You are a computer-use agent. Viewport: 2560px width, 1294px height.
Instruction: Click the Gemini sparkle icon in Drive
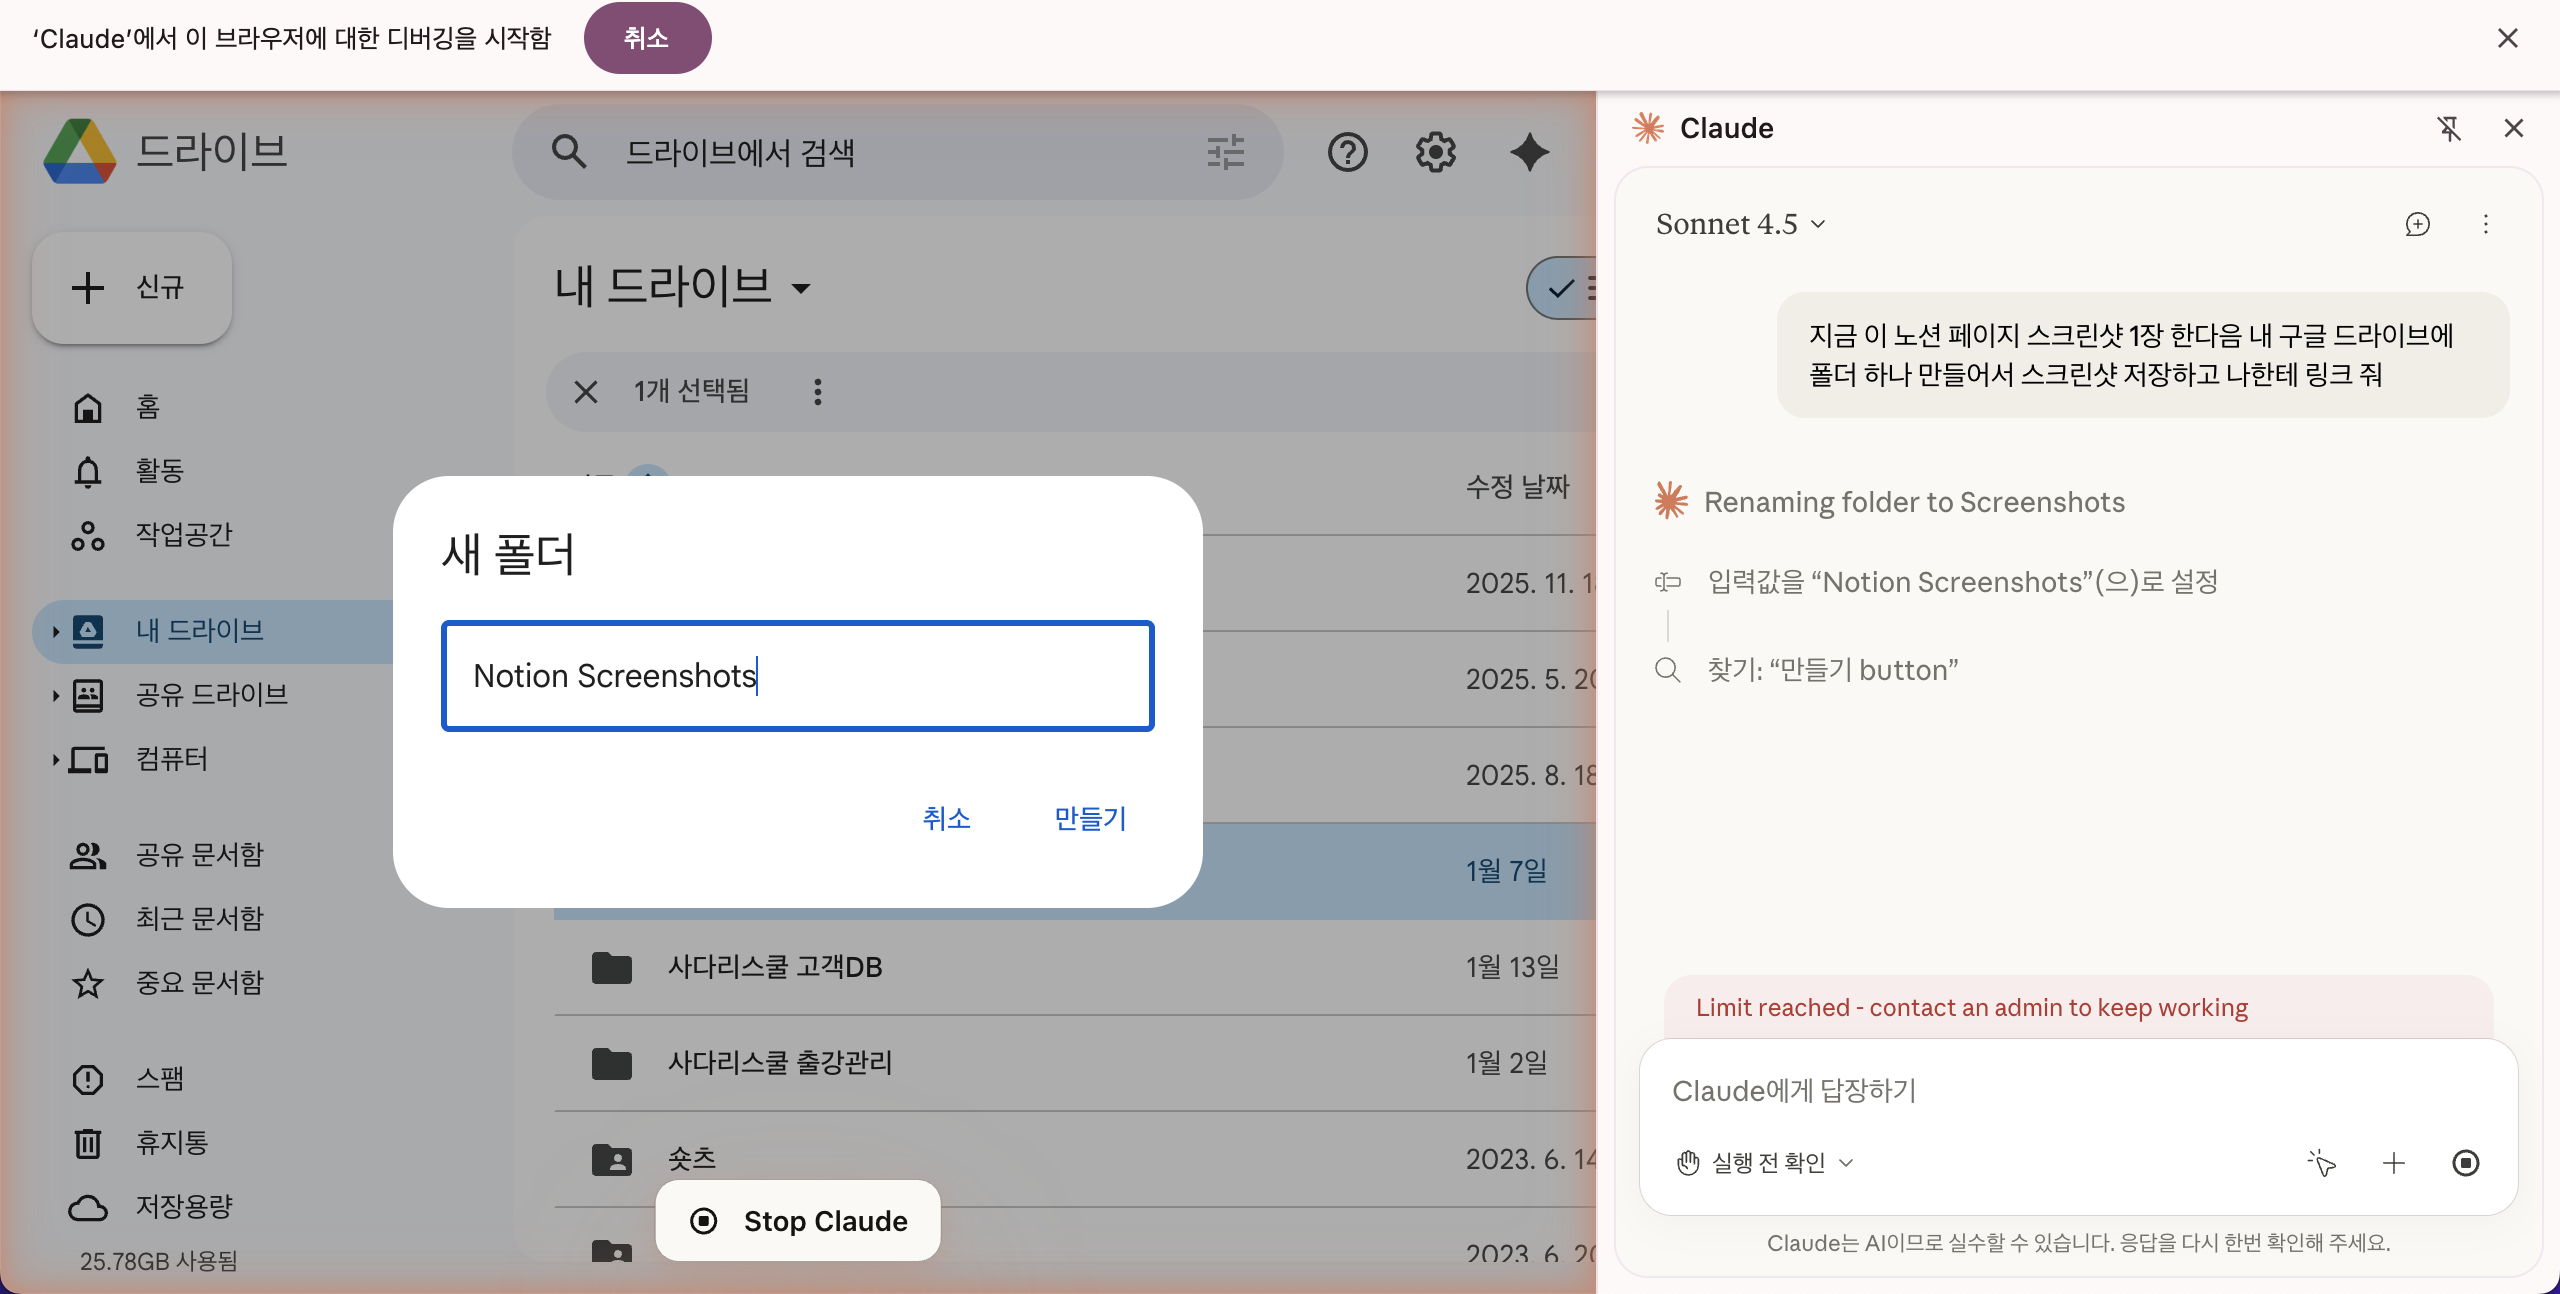click(x=1529, y=152)
